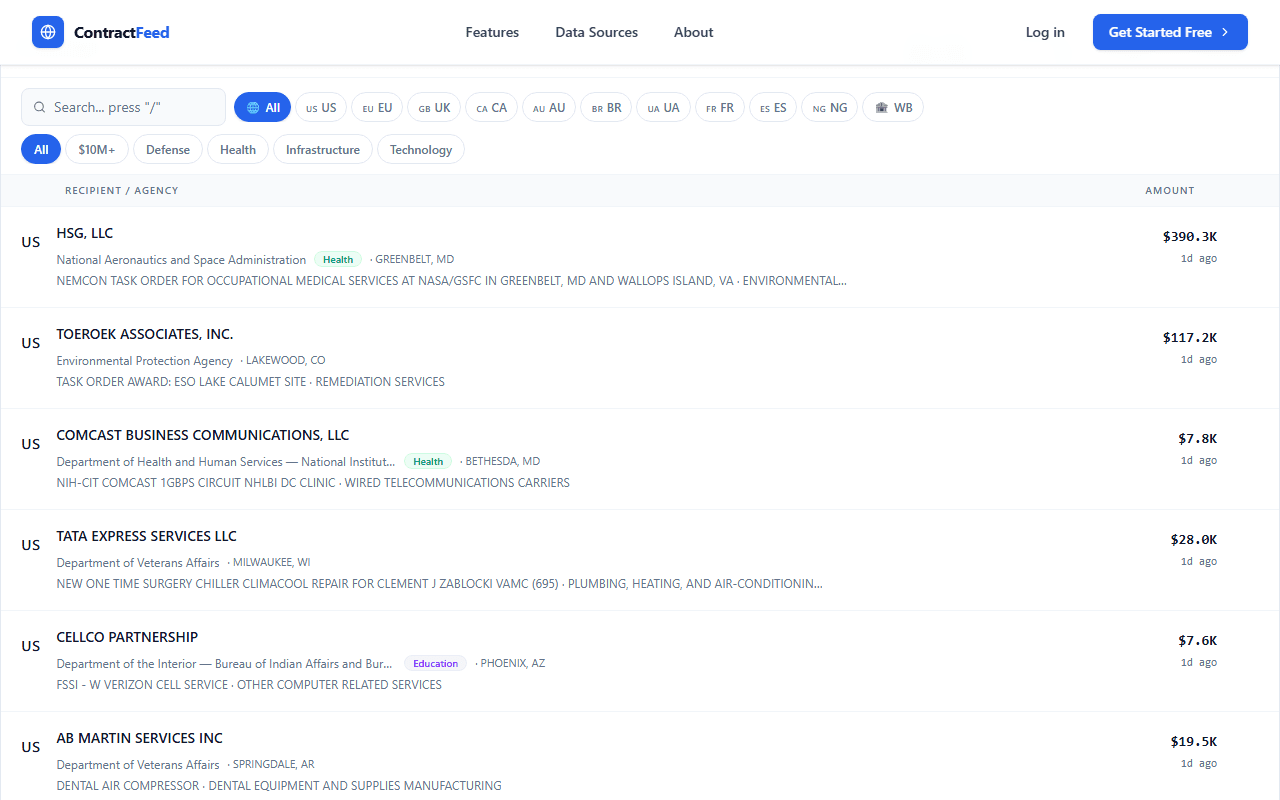The height and width of the screenshot is (800, 1280).
Task: Open COMCAST BUSINESS COMMUNICATIONS, LLC contract
Action: pos(640,459)
